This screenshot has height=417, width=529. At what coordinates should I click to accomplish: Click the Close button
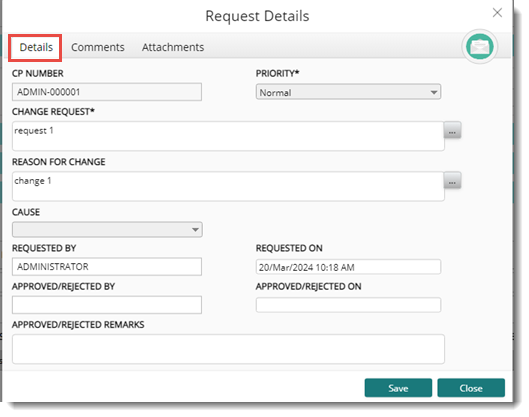point(471,388)
